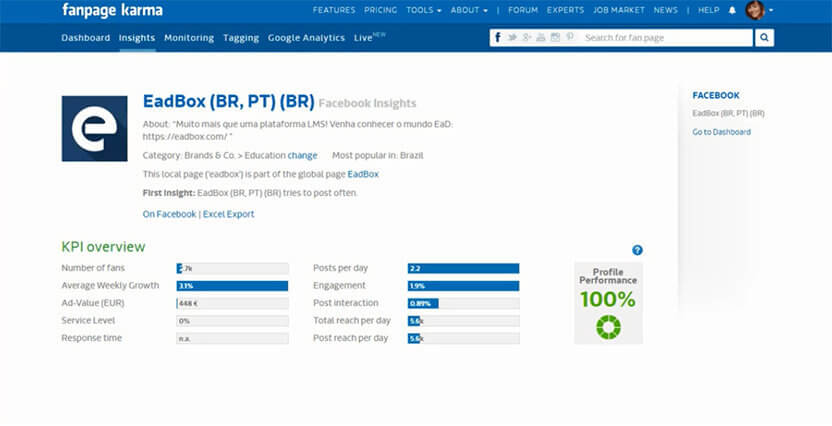Open the Pricing page
The image size is (832, 426).
tap(380, 10)
